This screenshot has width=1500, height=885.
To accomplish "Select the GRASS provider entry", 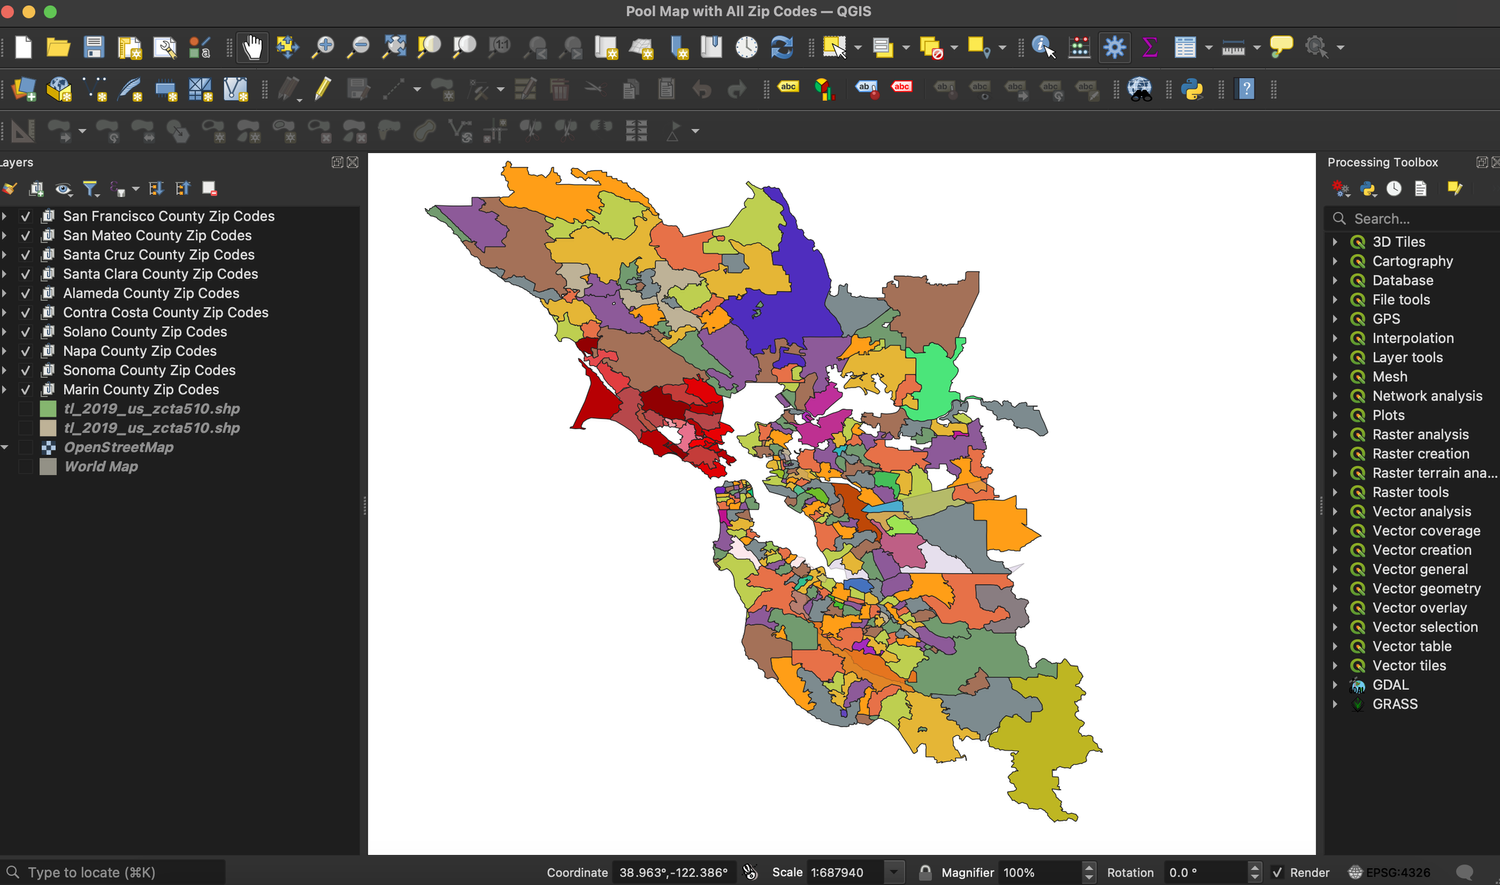I will (1395, 704).
